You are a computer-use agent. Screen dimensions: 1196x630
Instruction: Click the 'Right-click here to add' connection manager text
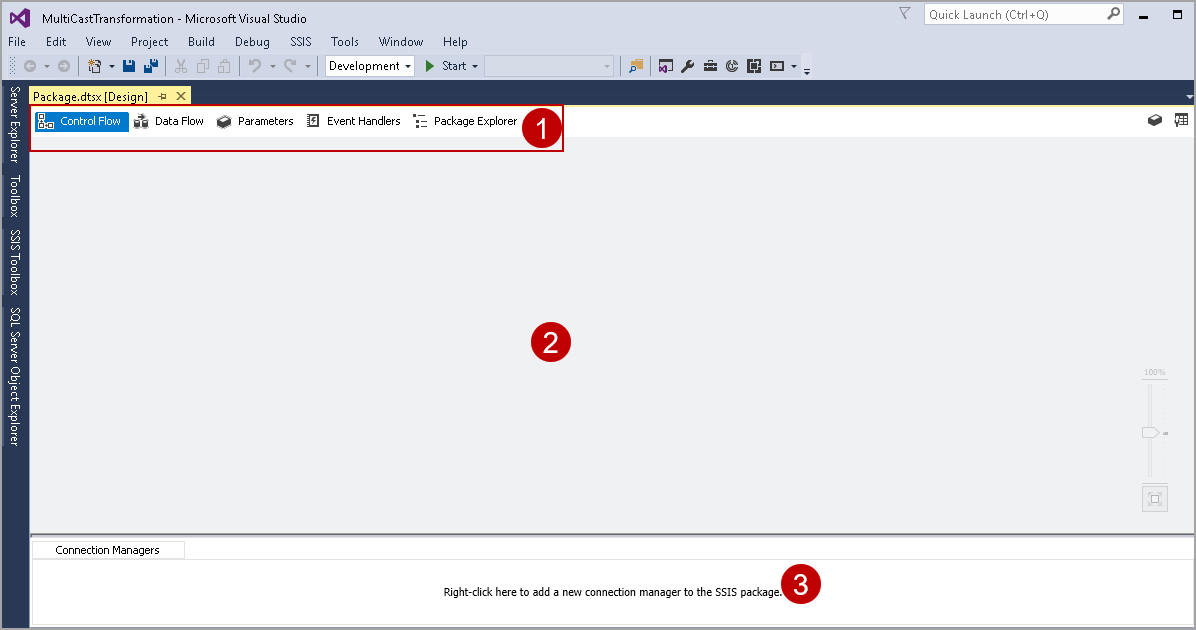(x=612, y=592)
